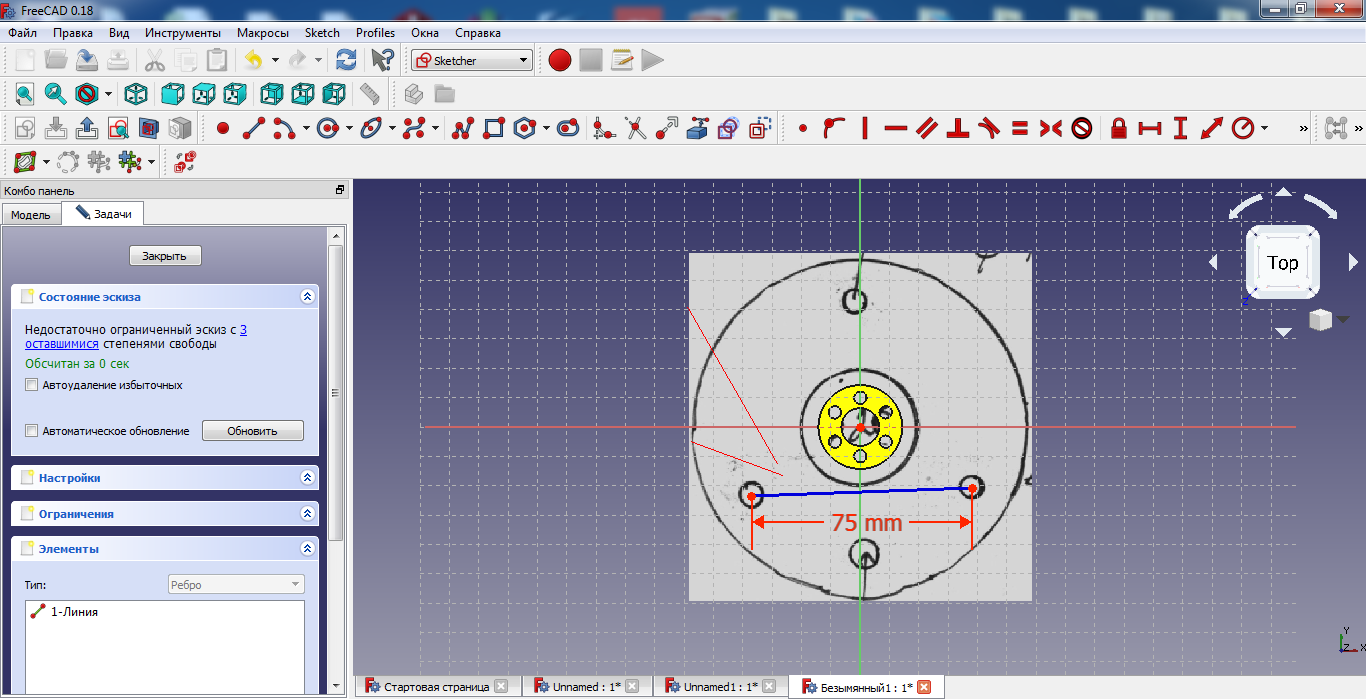Click the Refresh recompute icon
Screen dimensions: 1366x699
(346, 60)
